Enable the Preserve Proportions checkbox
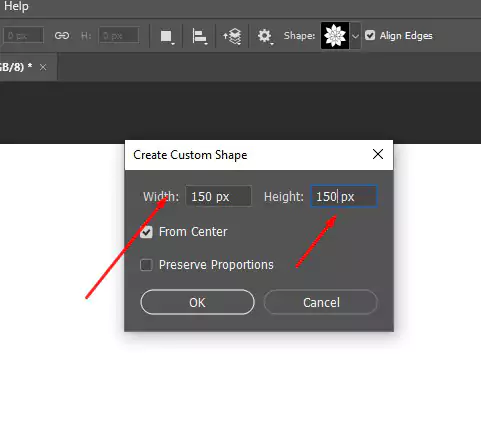 tap(146, 265)
